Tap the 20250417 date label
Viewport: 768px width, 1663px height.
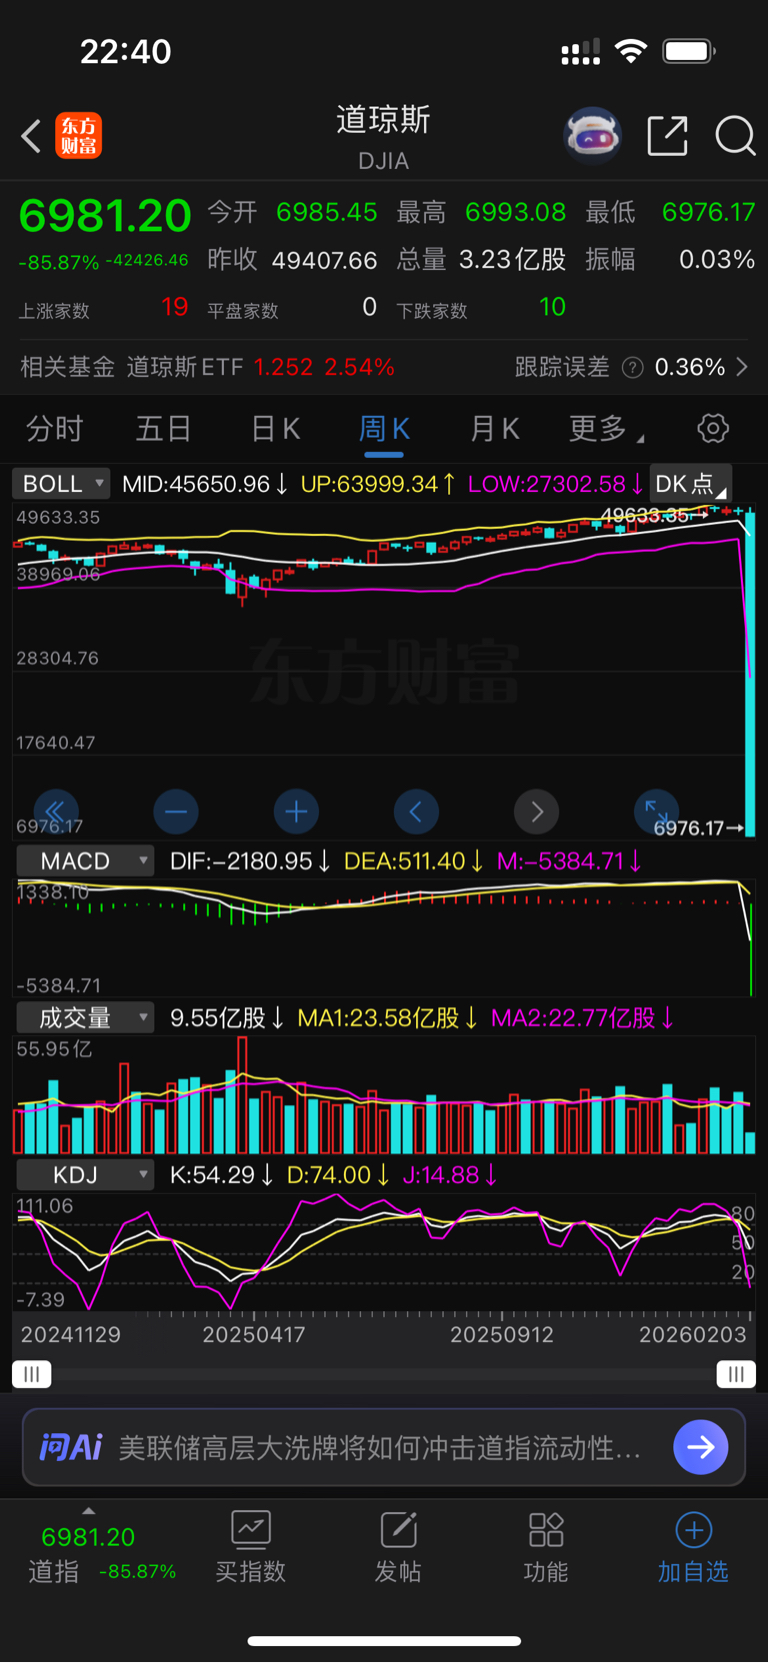click(254, 1335)
